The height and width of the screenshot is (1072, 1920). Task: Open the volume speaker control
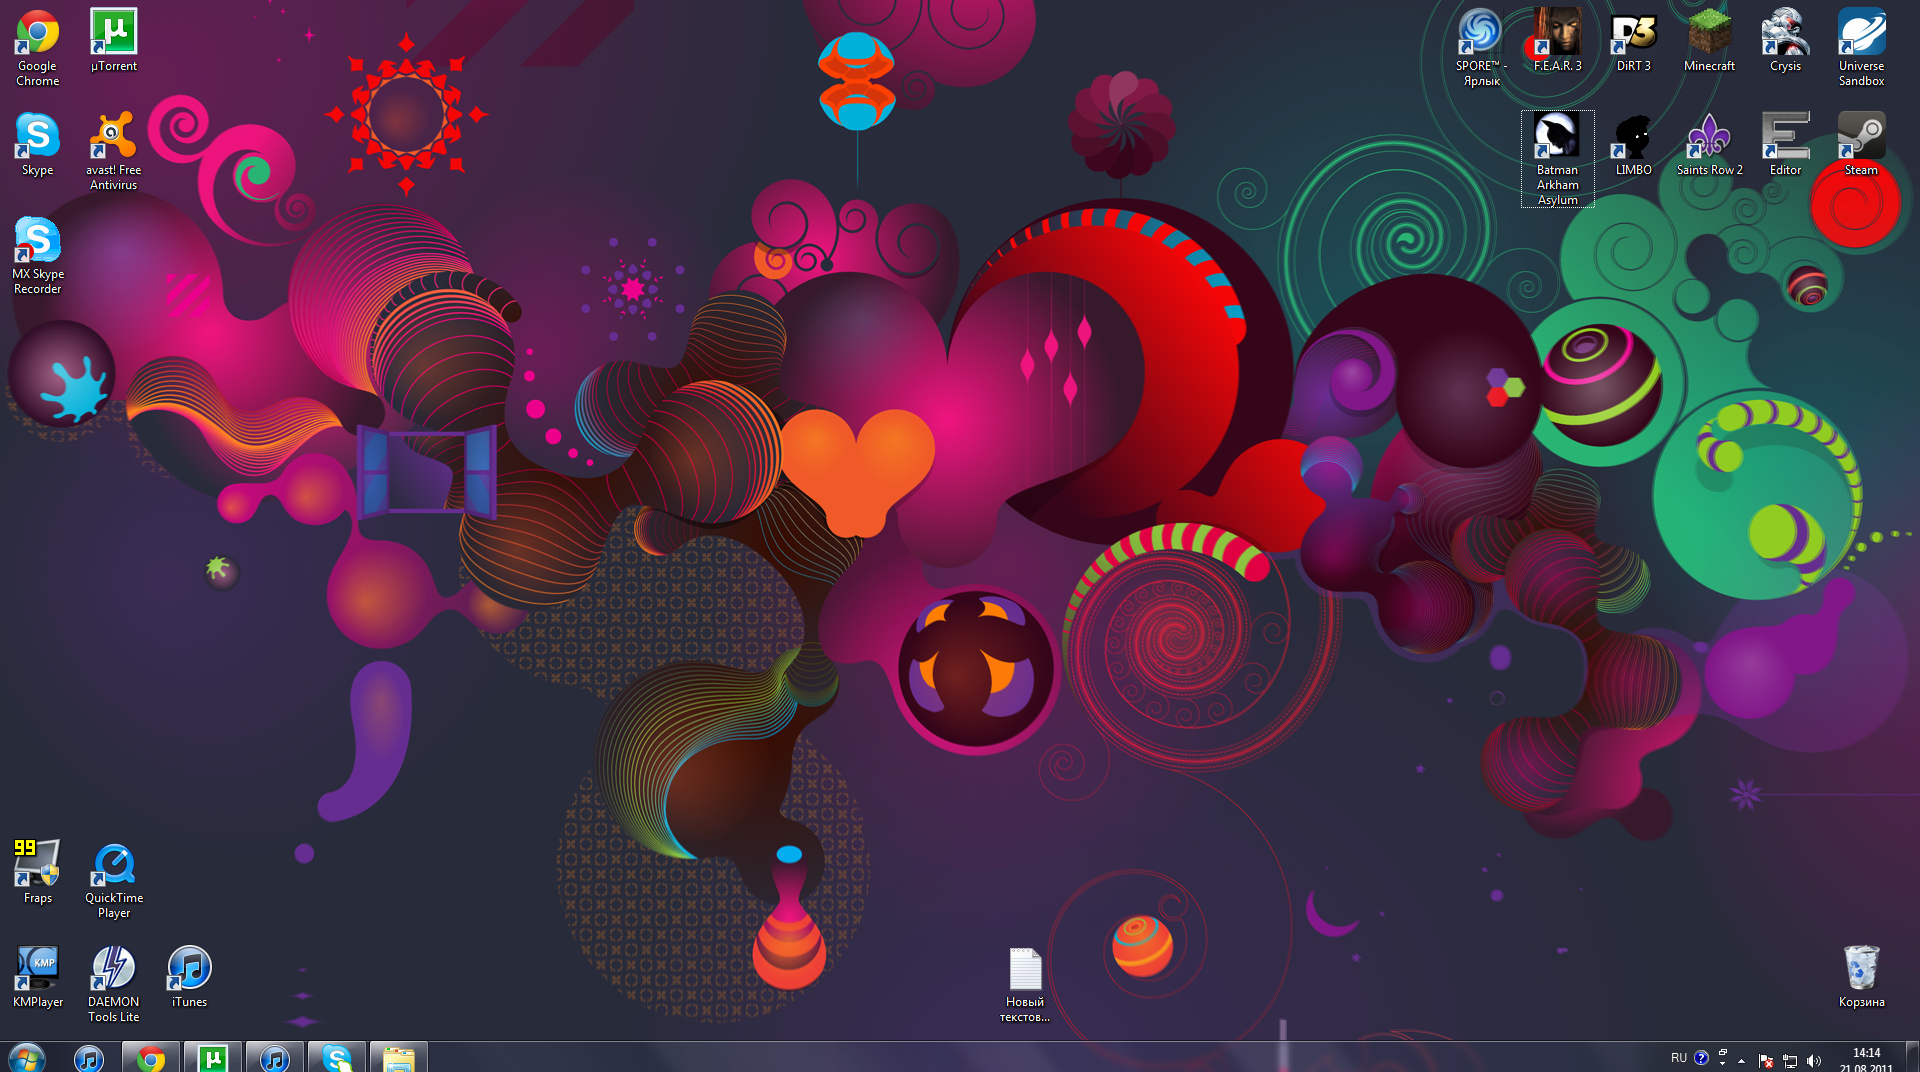[1814, 1060]
